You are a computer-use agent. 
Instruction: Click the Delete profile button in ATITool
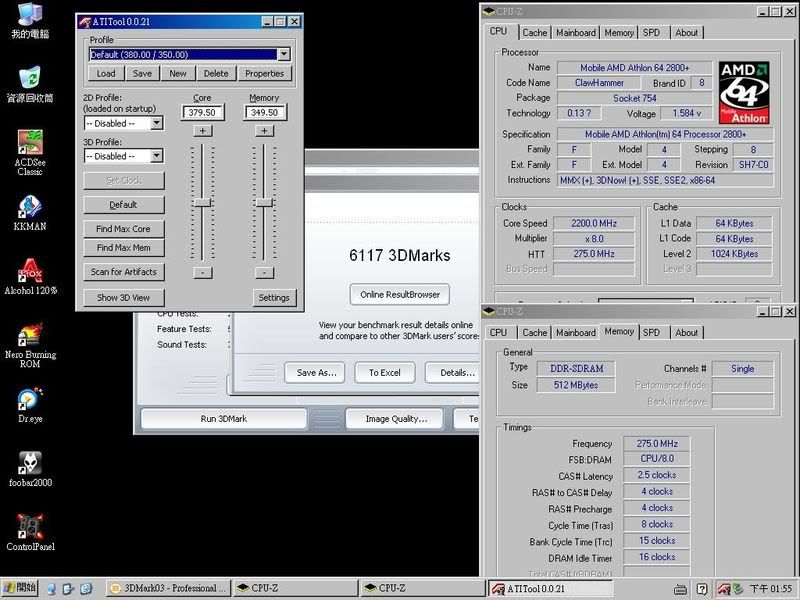click(x=216, y=73)
